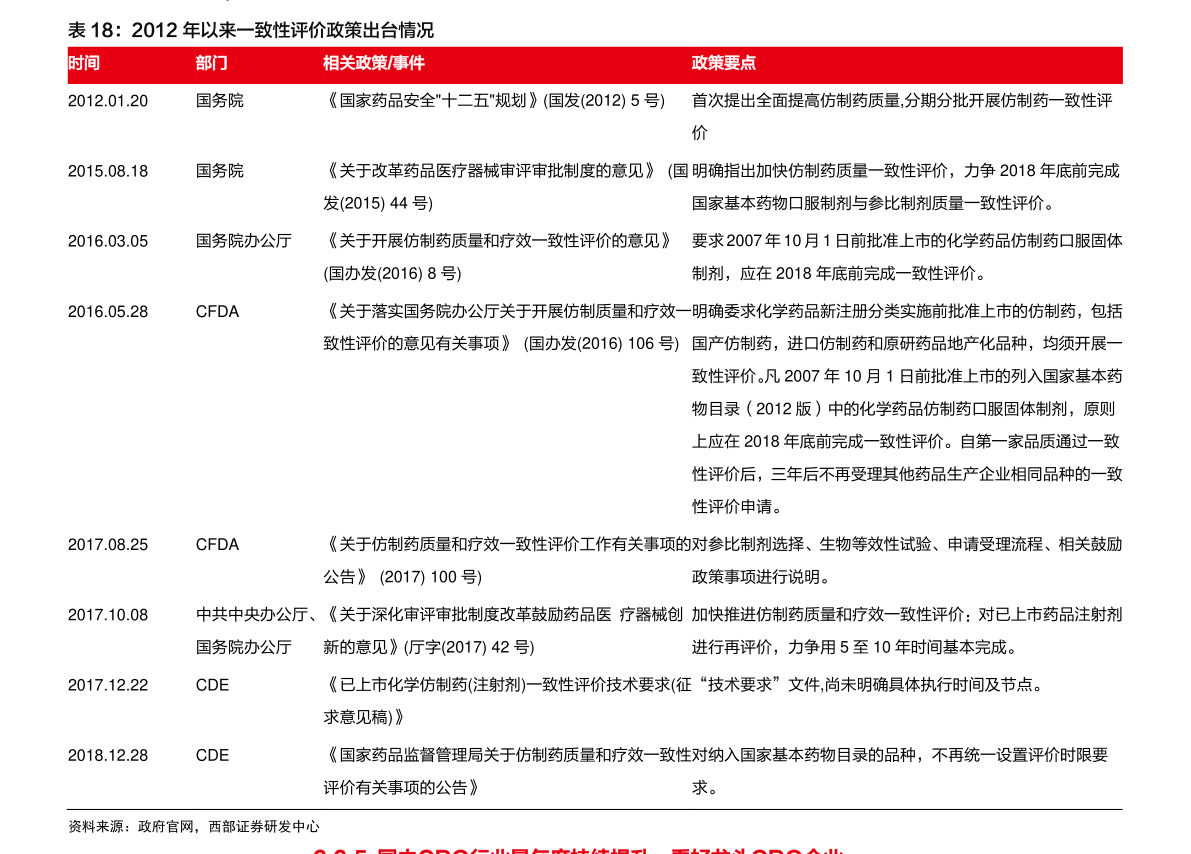Click the 《已上市化学仿制药(注射剂)一致性评价技术要求 policy text

507,685
